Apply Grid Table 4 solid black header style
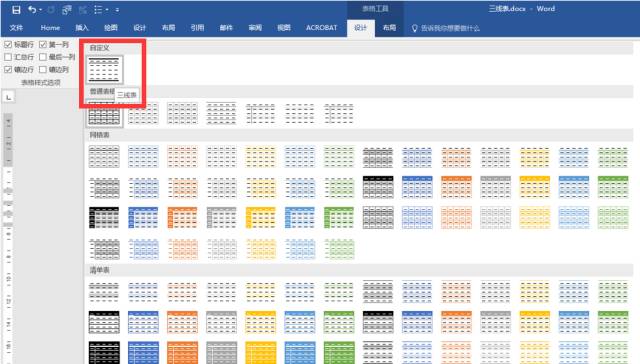Screen dimensions: 640x364 click(378, 187)
